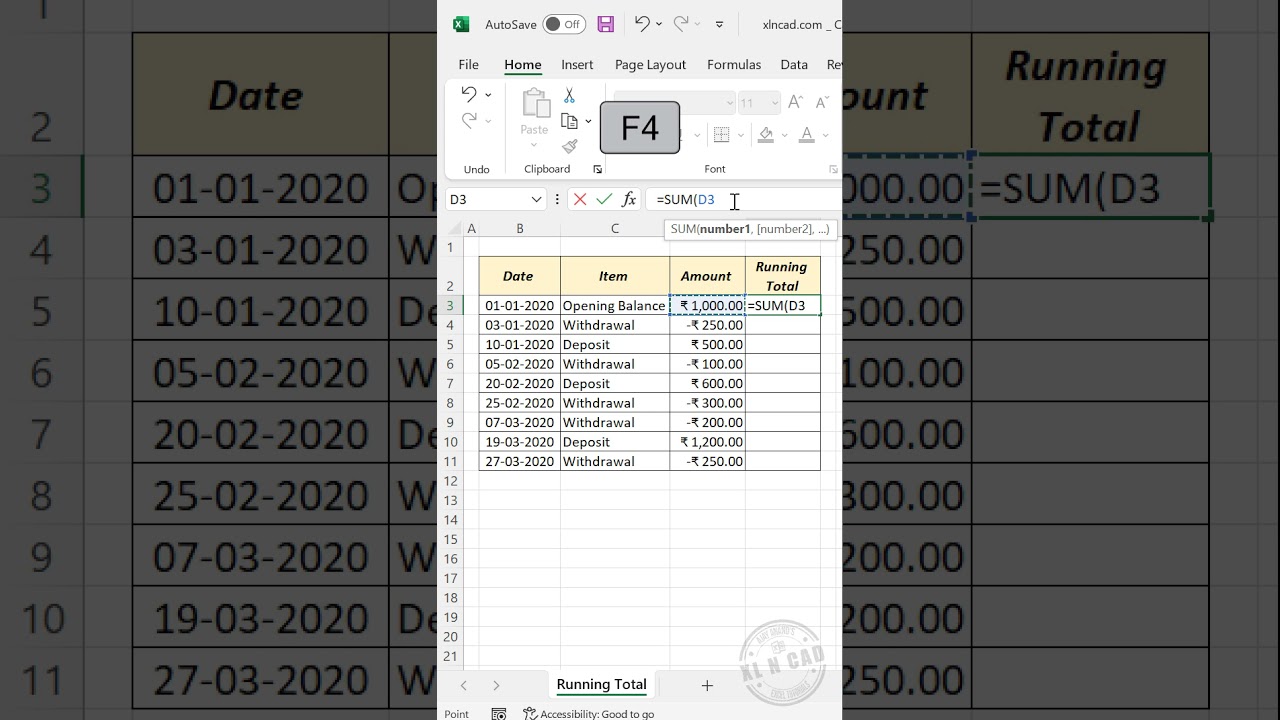The height and width of the screenshot is (720, 1280).
Task: Open the File tab
Action: tap(468, 64)
